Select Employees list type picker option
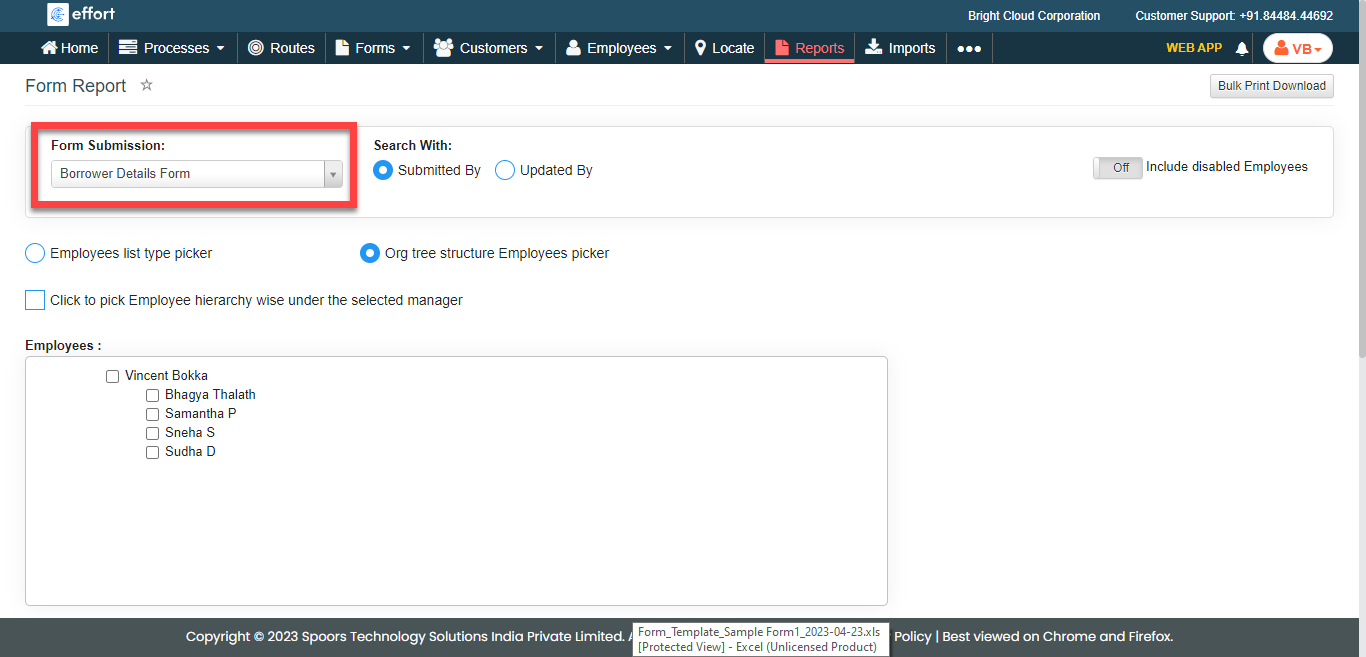The image size is (1366, 657). (x=35, y=253)
